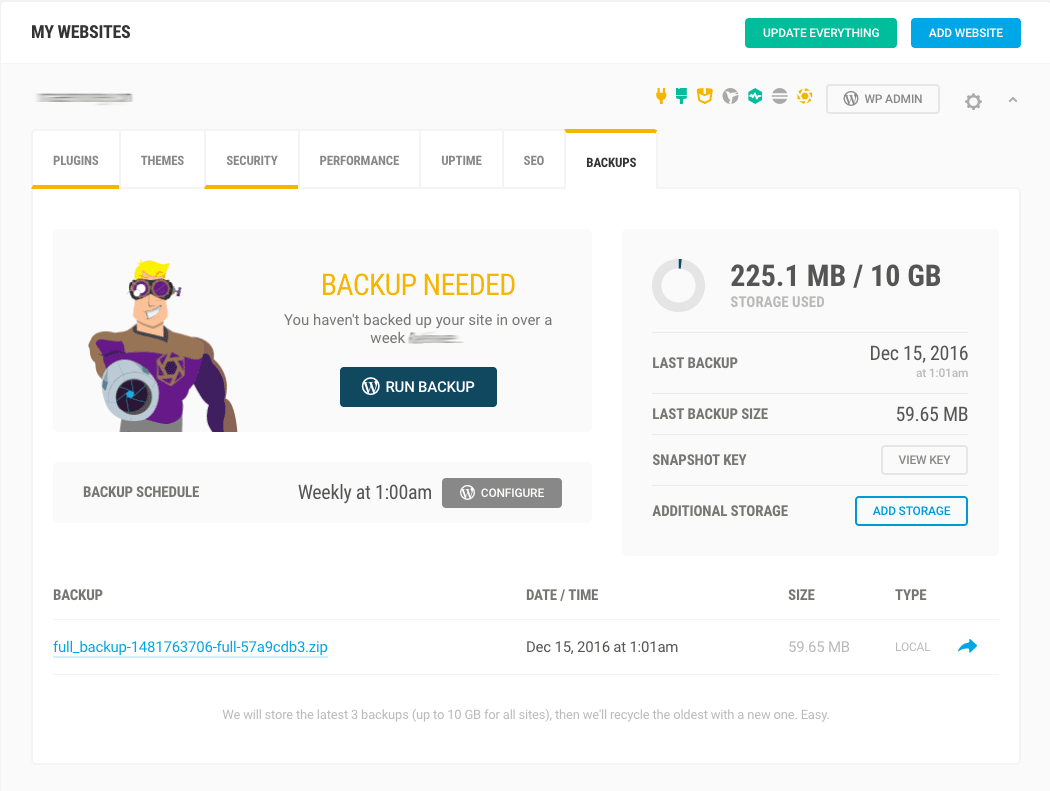The width and height of the screenshot is (1050, 791).
Task: Click the Additional Storage label
Action: point(720,511)
